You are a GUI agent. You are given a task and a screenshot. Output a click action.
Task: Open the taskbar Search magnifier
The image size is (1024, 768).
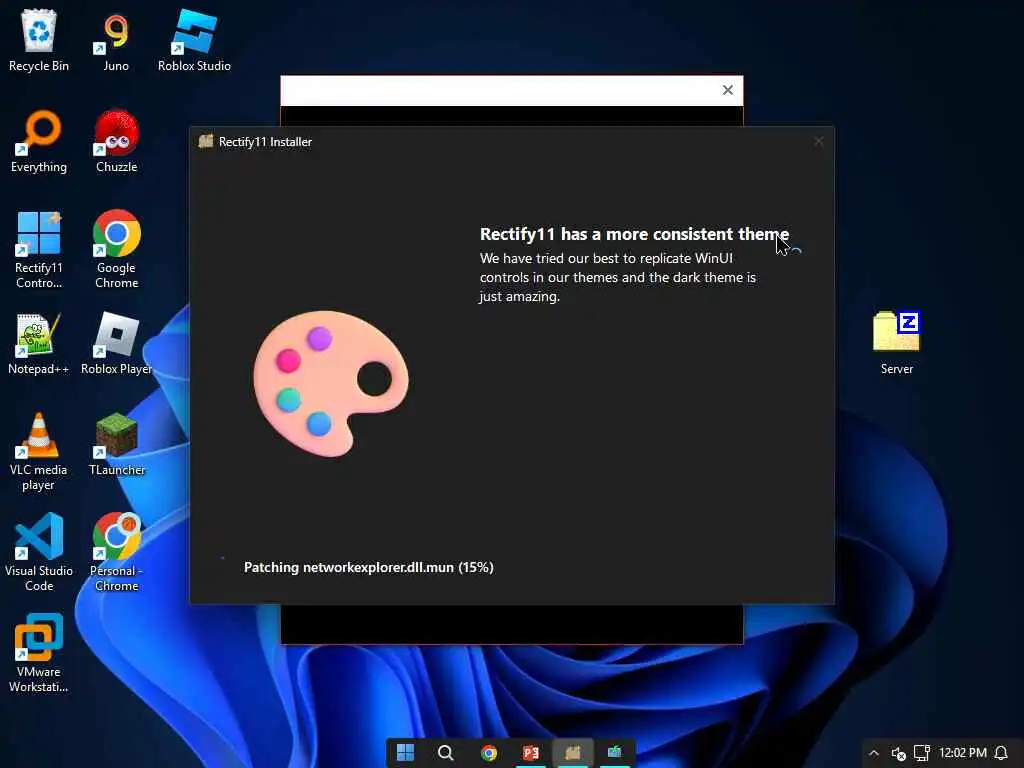tap(446, 753)
